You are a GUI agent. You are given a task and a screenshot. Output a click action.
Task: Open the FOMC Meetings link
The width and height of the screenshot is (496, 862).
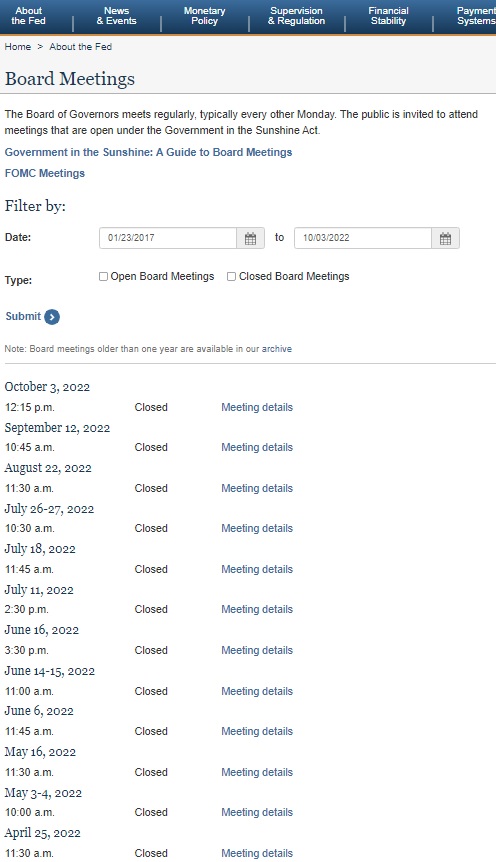45,173
